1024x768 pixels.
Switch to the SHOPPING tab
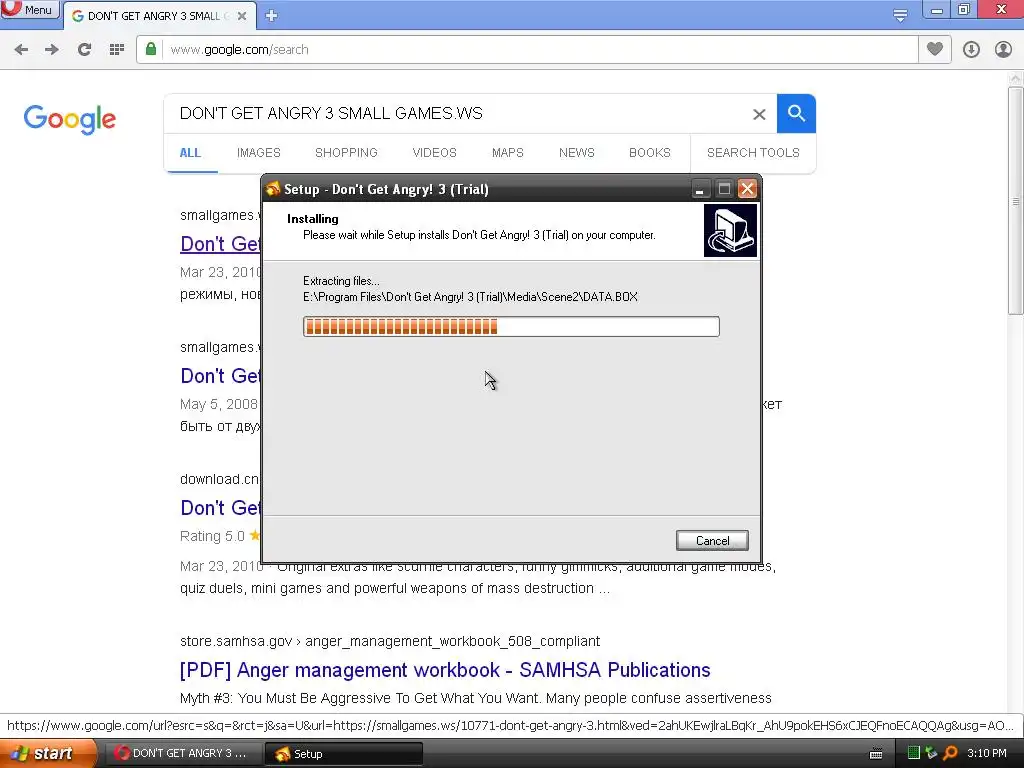346,153
